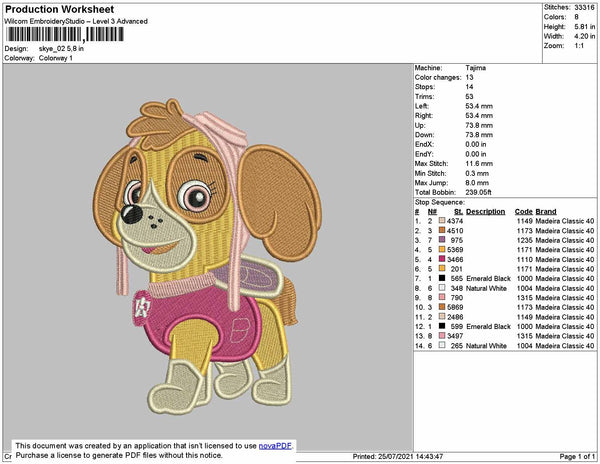The width and height of the screenshot is (600, 464).
Task: Select the Min Stitch value 0.3 mm
Action: click(x=477, y=173)
